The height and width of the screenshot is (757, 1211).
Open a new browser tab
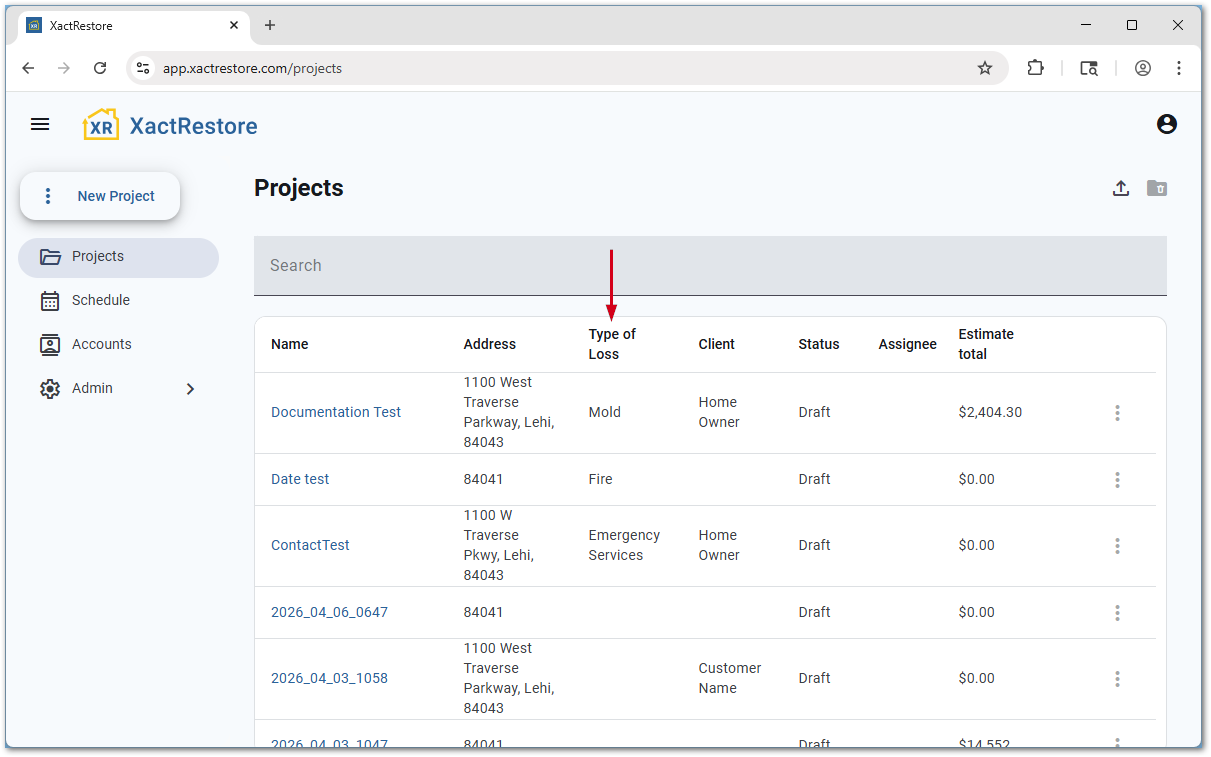pyautogui.click(x=270, y=26)
